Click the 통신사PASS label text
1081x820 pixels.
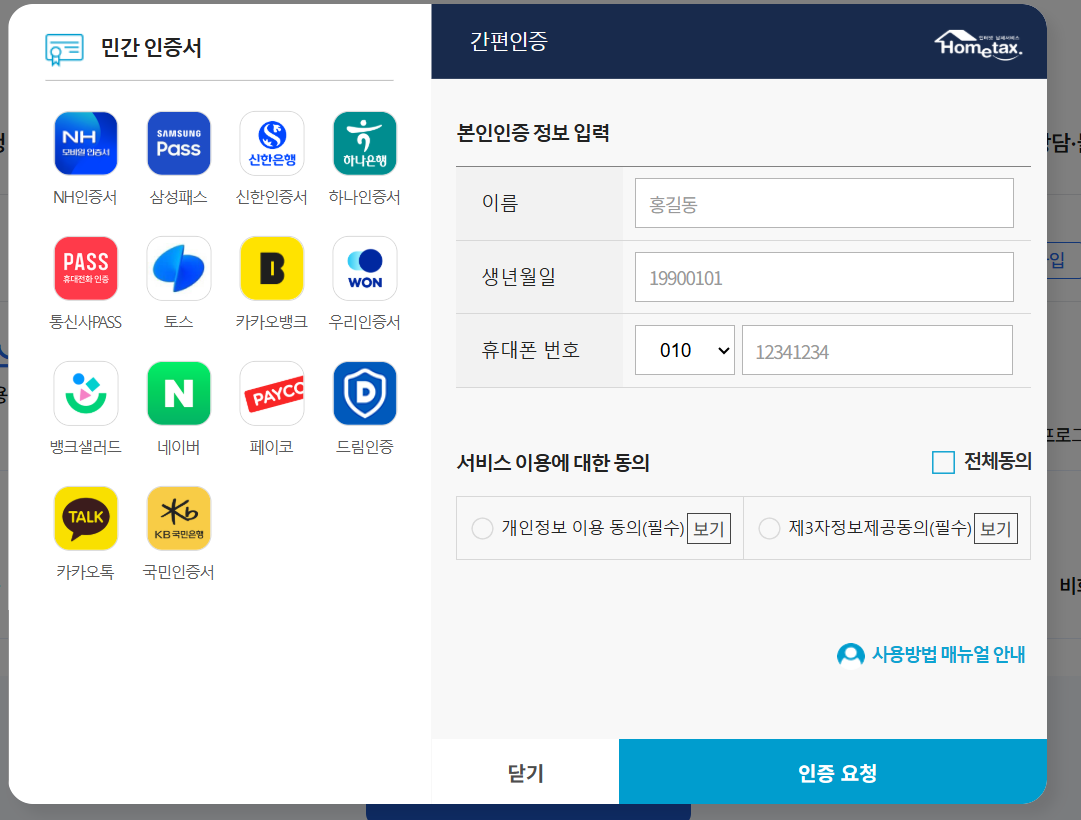(x=85, y=322)
